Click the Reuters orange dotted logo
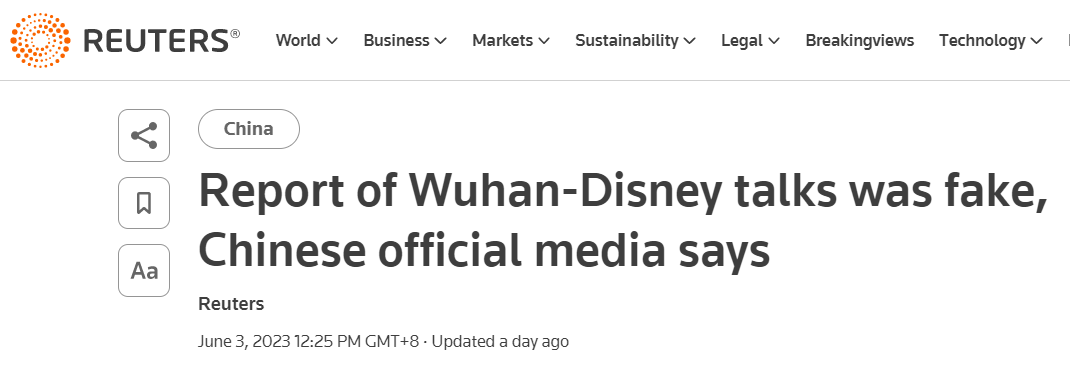The image size is (1070, 374). (40, 40)
